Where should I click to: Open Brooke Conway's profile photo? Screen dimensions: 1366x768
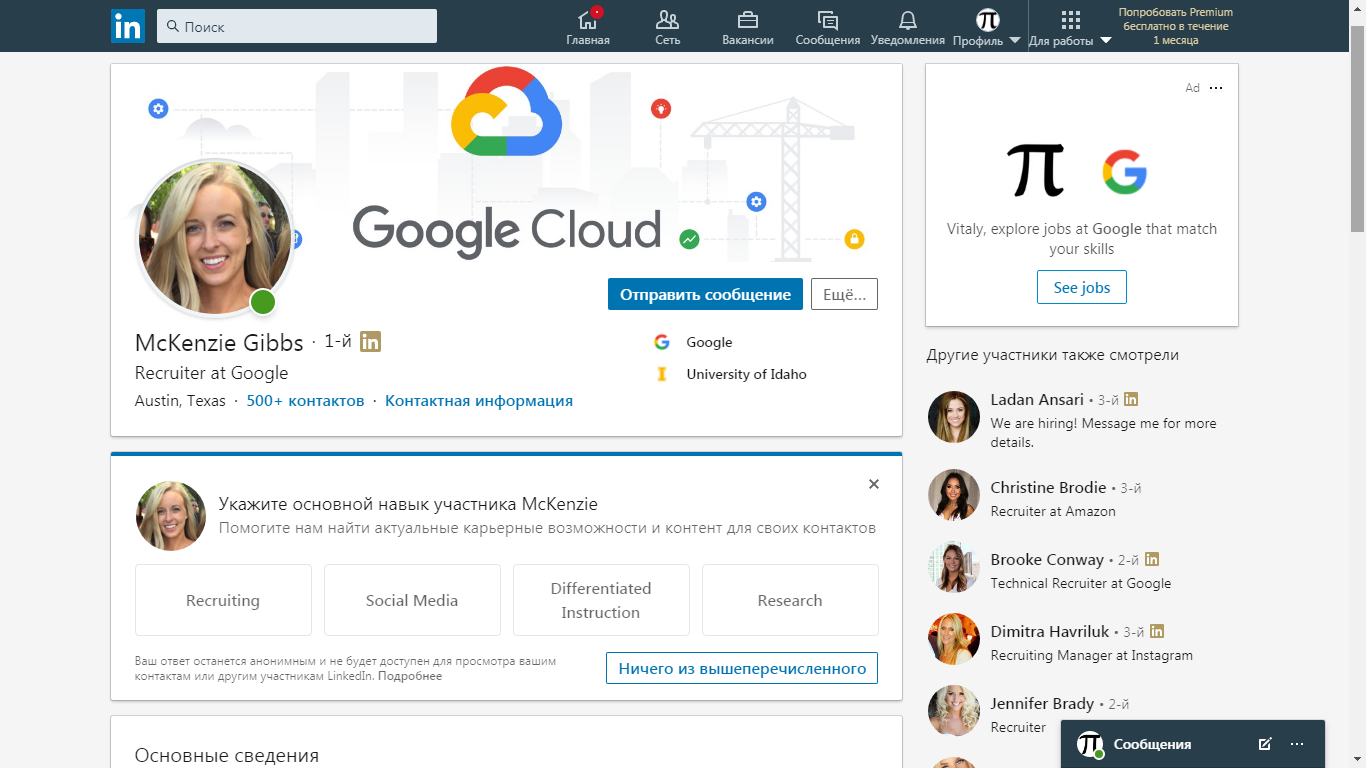(x=954, y=567)
